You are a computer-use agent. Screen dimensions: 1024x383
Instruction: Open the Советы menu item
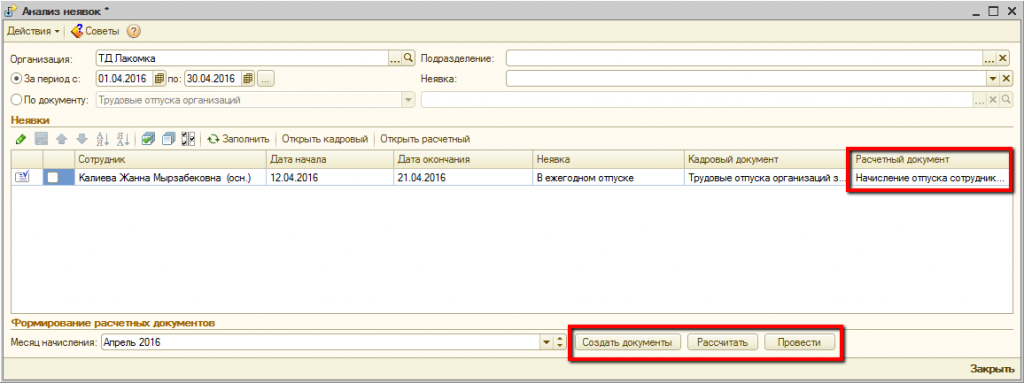95,31
